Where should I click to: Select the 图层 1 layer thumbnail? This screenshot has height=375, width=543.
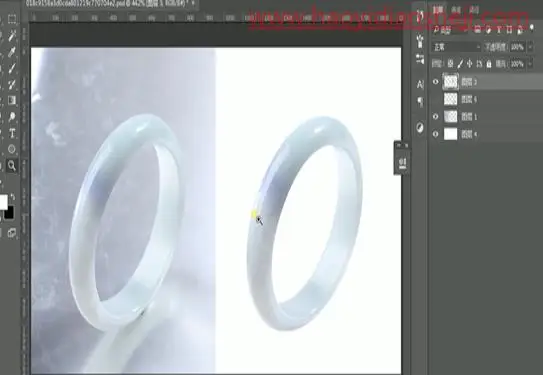451,116
